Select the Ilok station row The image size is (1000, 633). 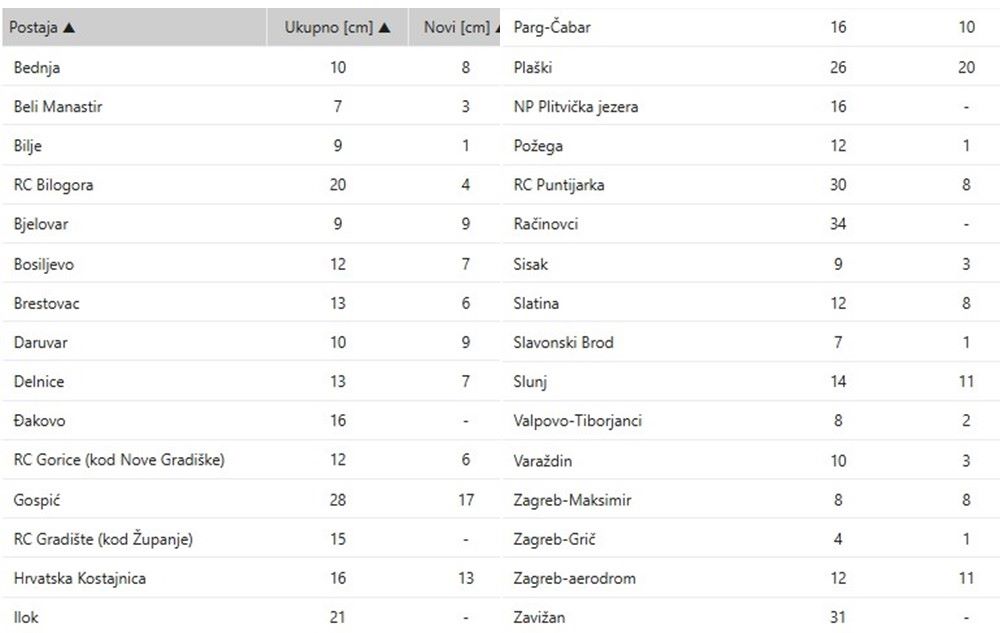(x=27, y=617)
